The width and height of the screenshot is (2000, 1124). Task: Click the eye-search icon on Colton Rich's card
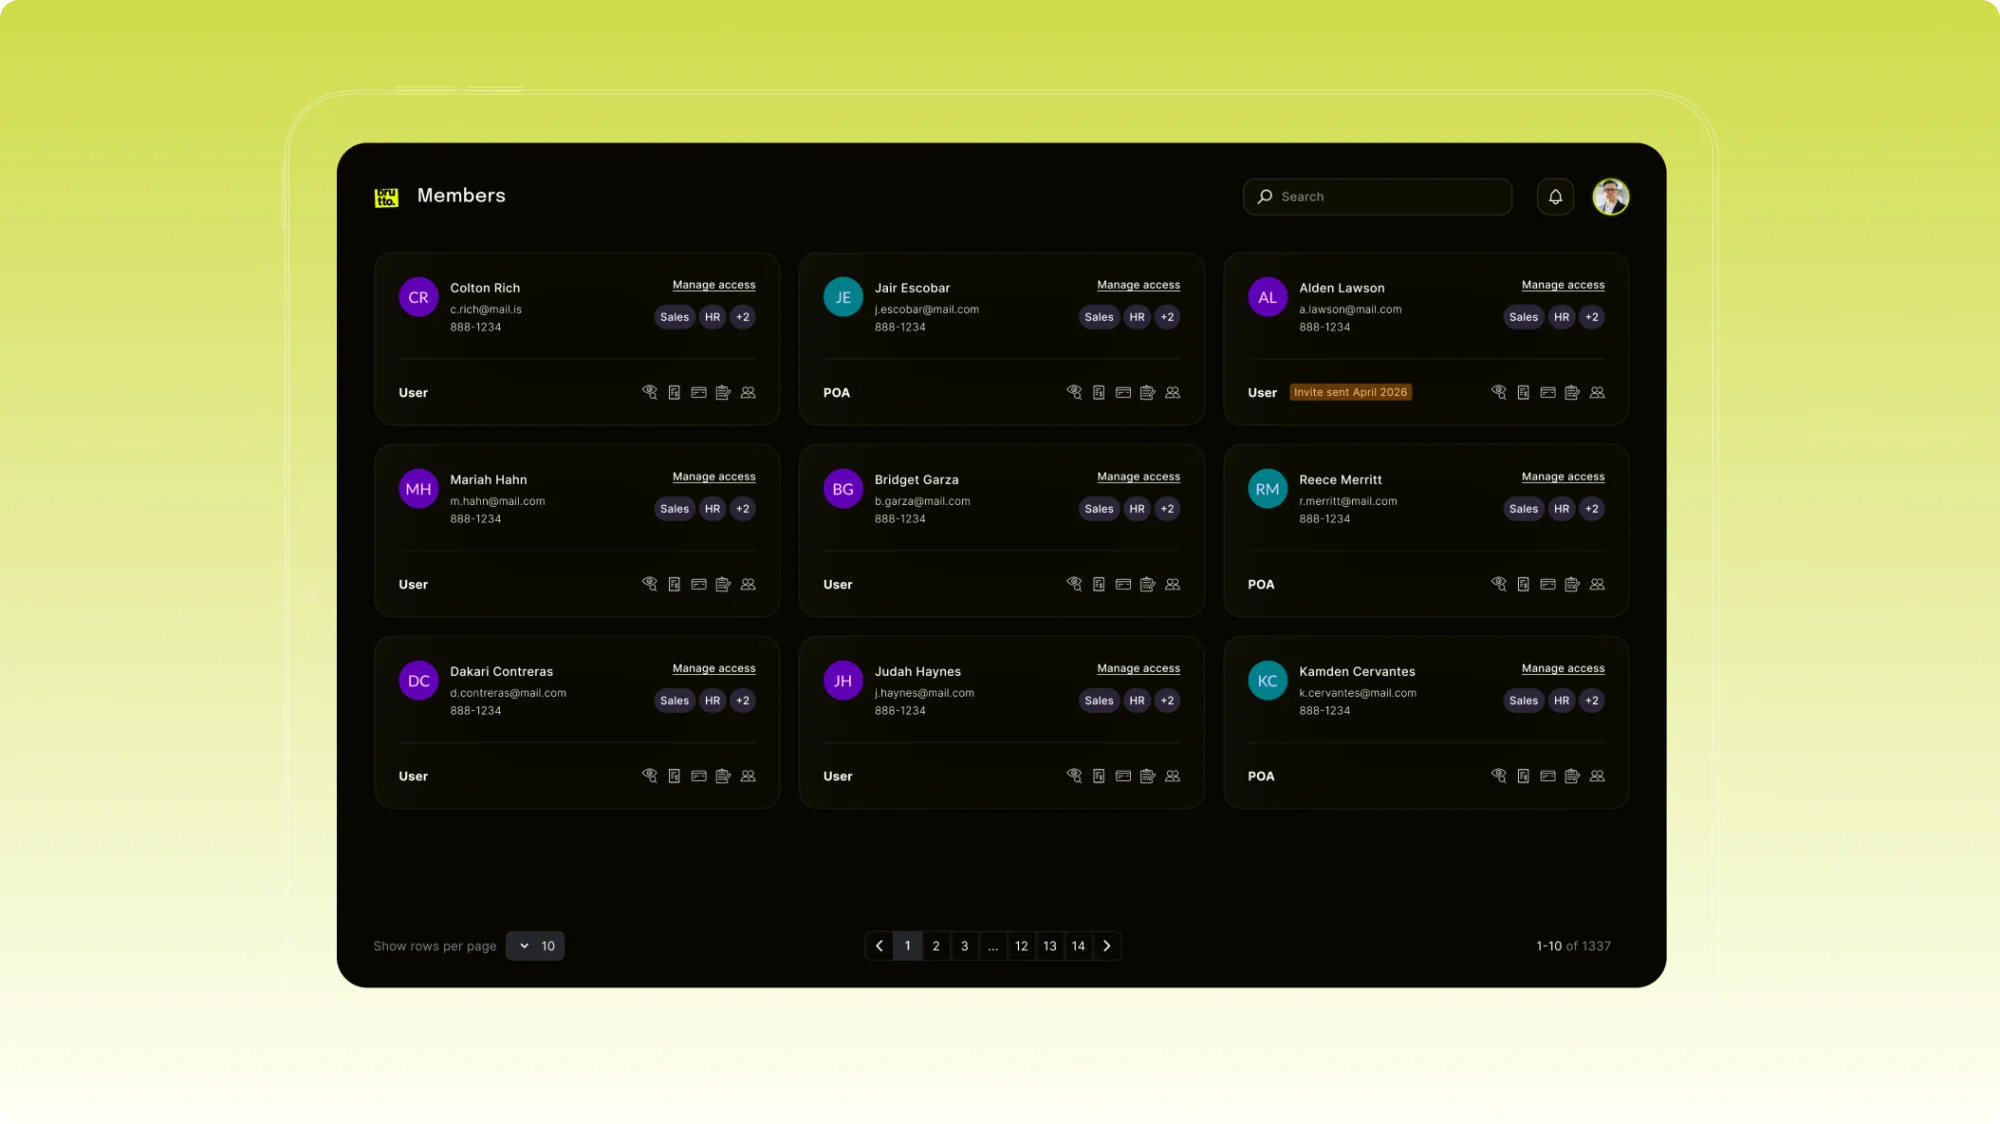[650, 392]
